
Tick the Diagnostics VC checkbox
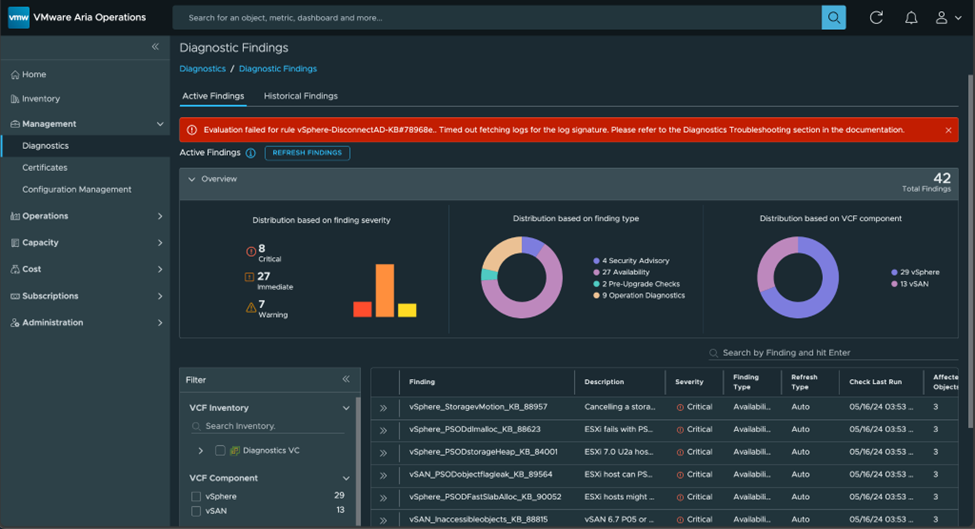(x=220, y=451)
